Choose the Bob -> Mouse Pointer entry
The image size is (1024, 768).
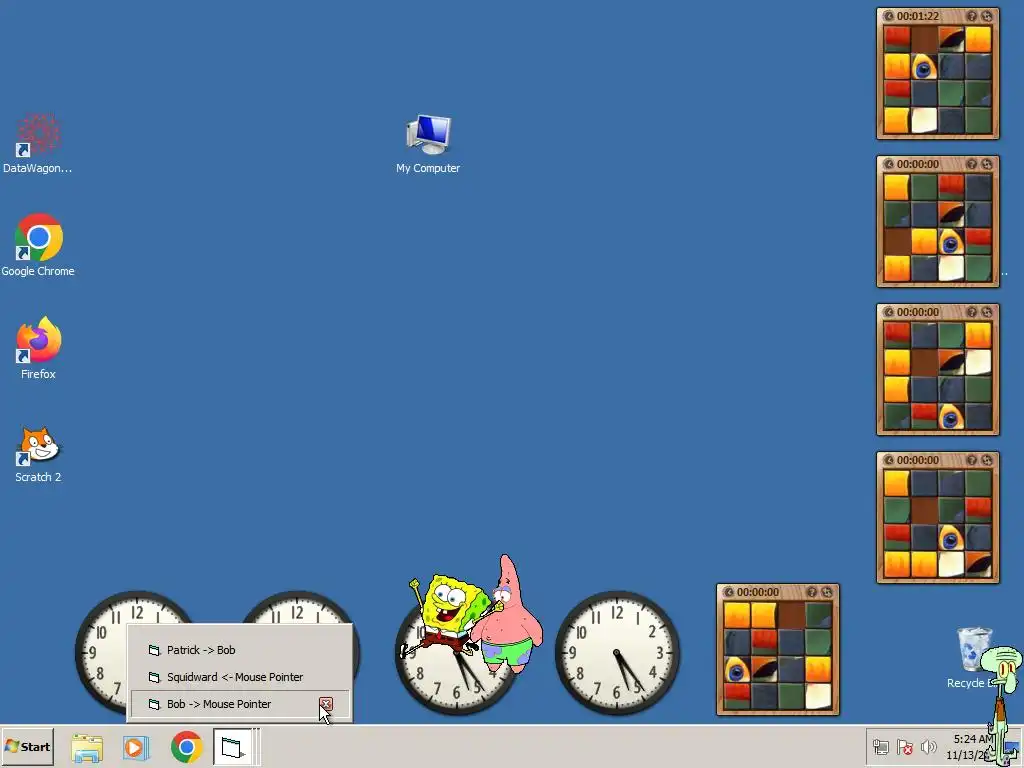[x=240, y=704]
